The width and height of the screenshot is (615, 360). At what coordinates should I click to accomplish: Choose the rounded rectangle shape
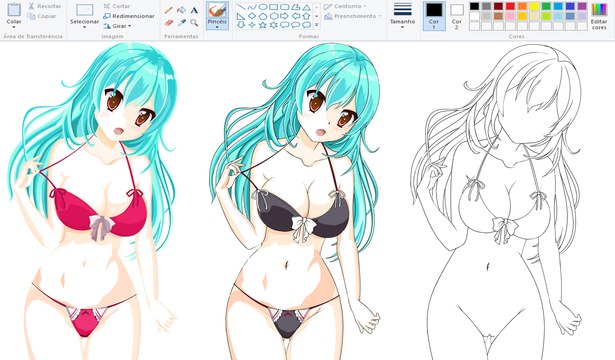pyautogui.click(x=285, y=7)
